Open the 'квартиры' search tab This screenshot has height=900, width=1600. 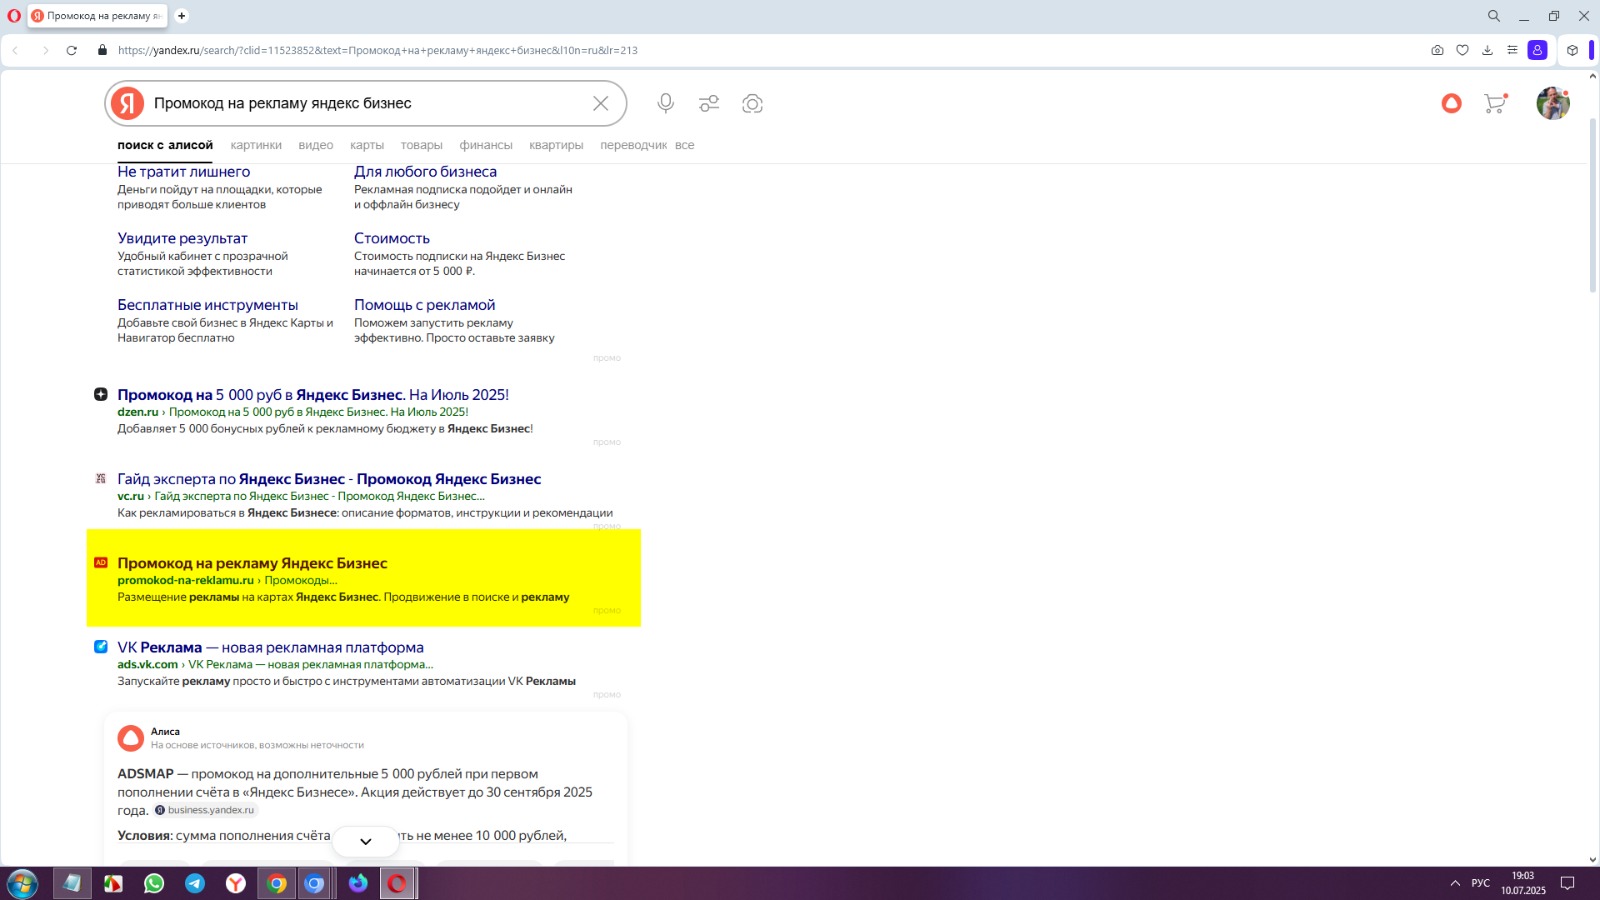coord(556,145)
